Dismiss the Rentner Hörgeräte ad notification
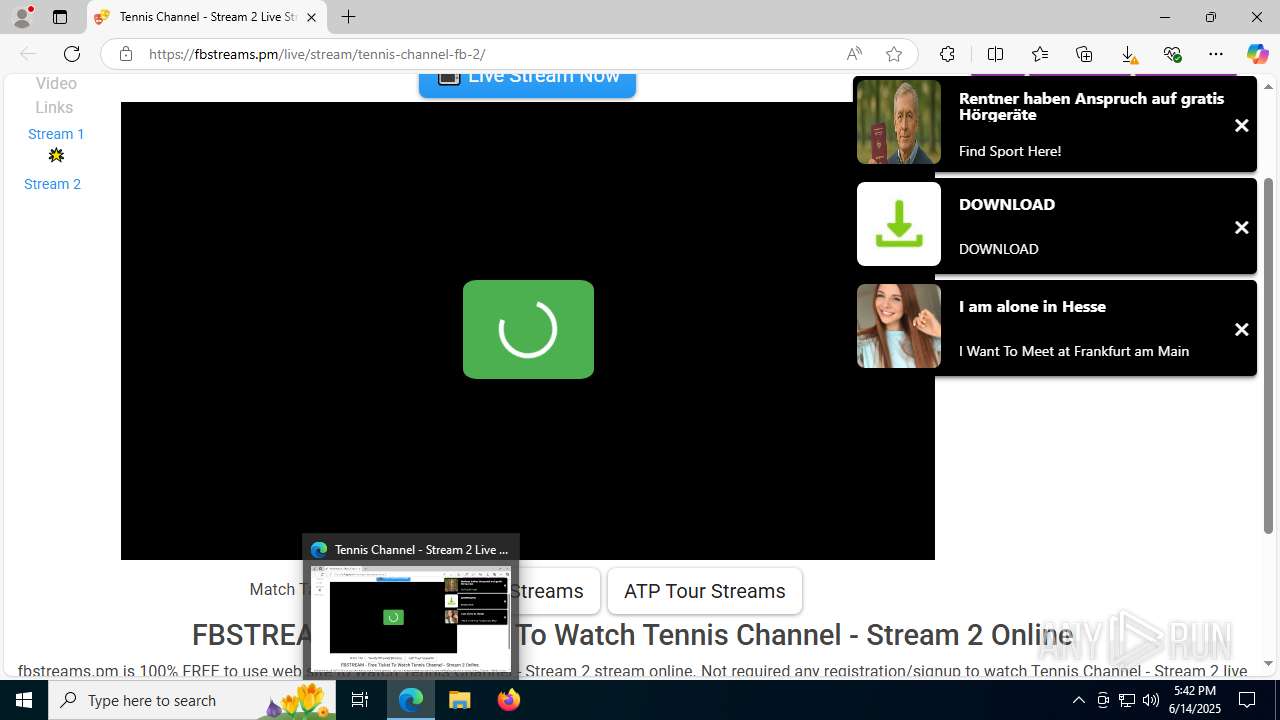 pos(1241,126)
